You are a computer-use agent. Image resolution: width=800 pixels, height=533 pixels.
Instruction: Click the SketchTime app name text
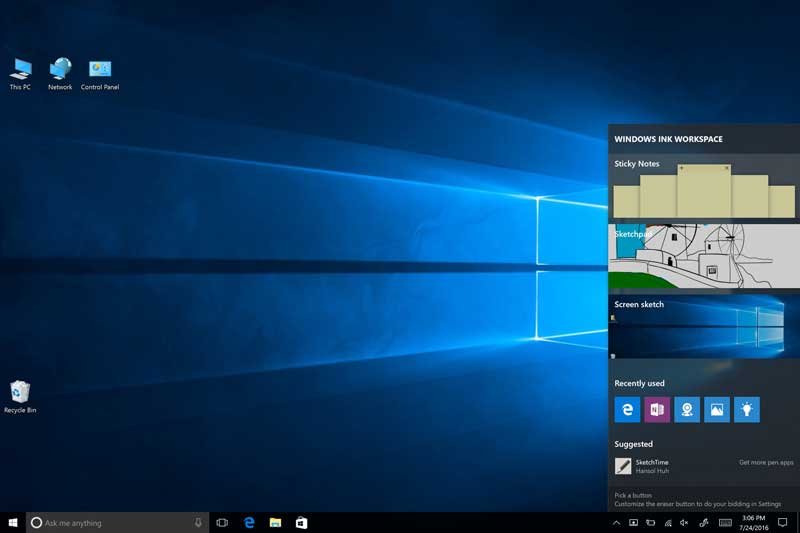[x=652, y=462]
